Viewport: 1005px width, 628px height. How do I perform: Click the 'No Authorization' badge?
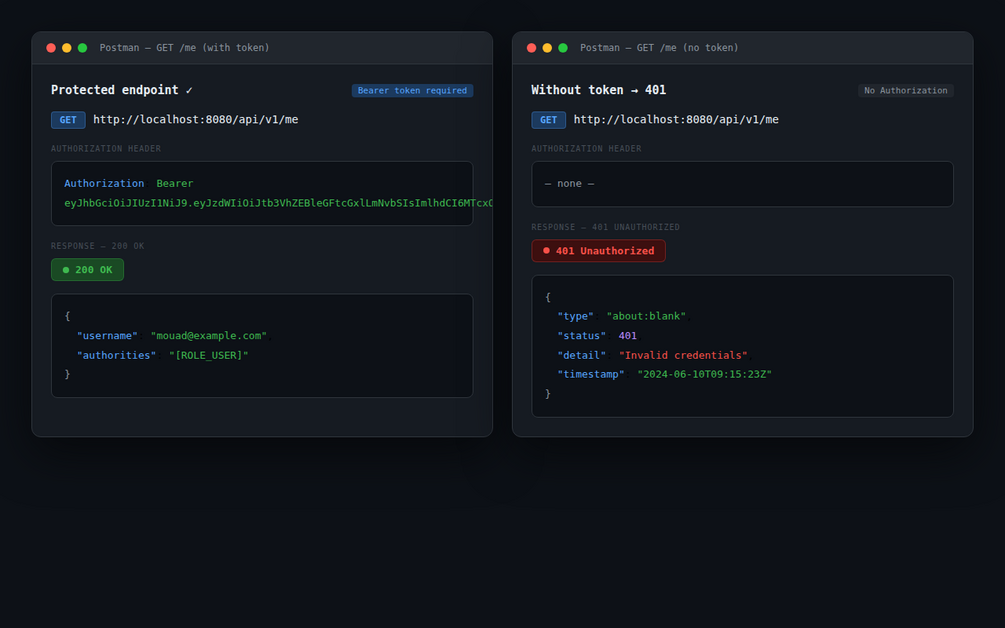click(906, 90)
